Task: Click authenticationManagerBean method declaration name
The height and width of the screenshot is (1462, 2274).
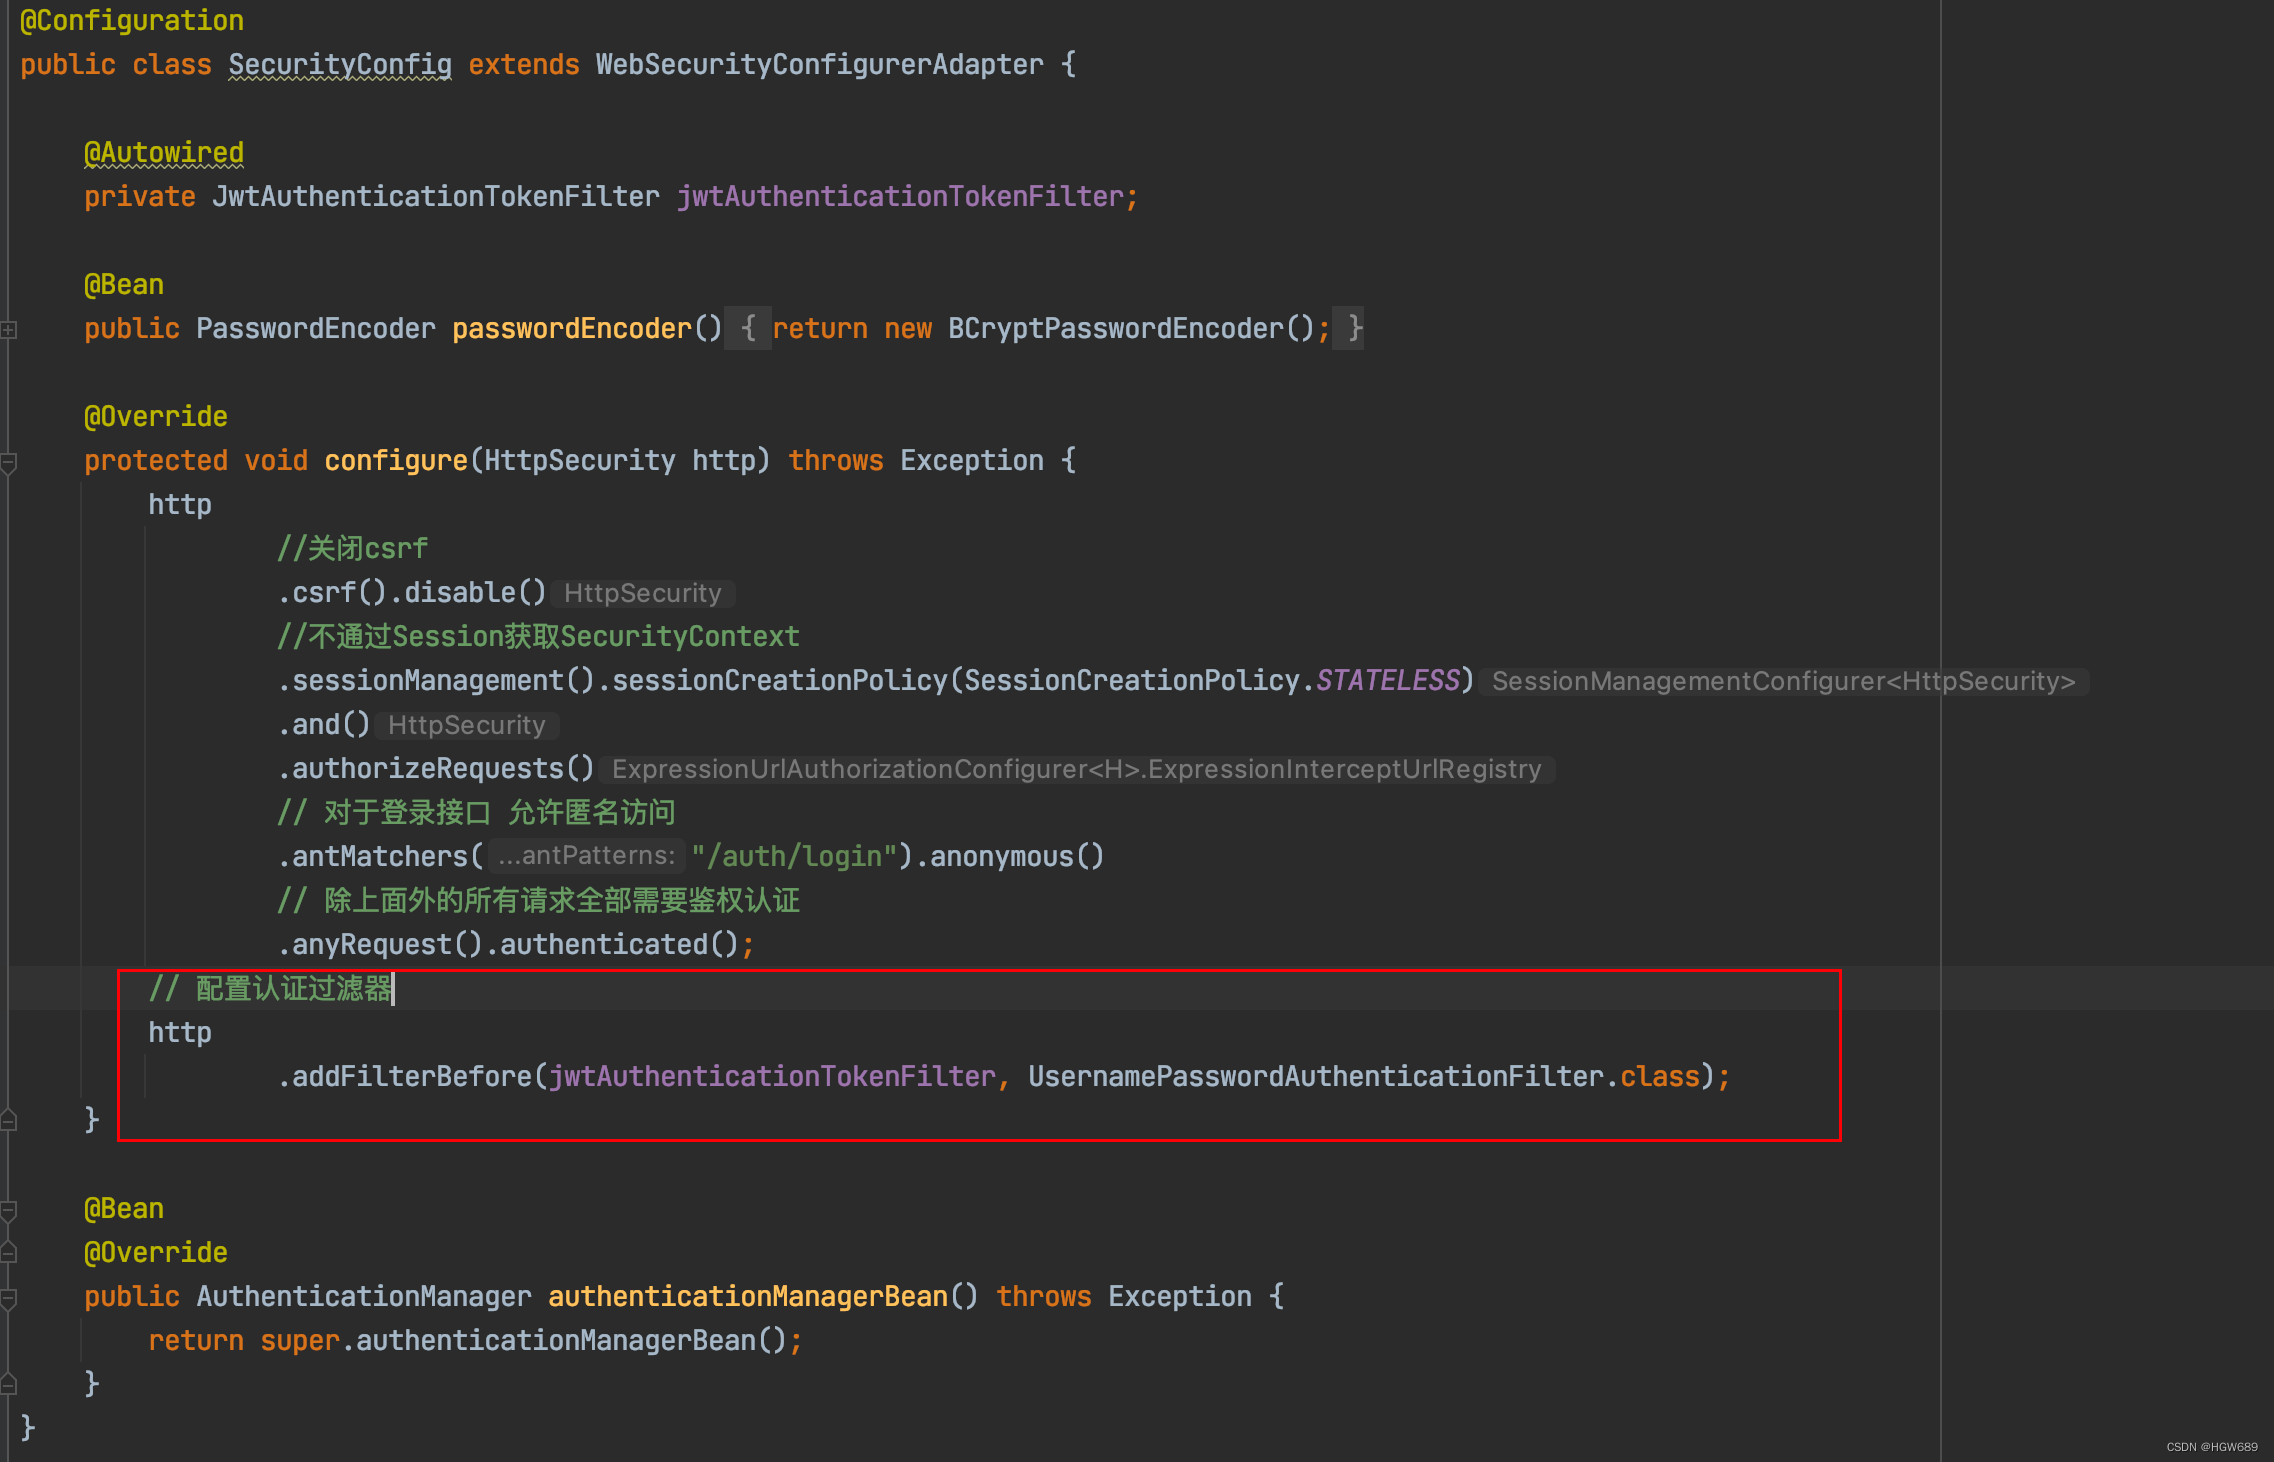Action: pyautogui.click(x=748, y=1296)
